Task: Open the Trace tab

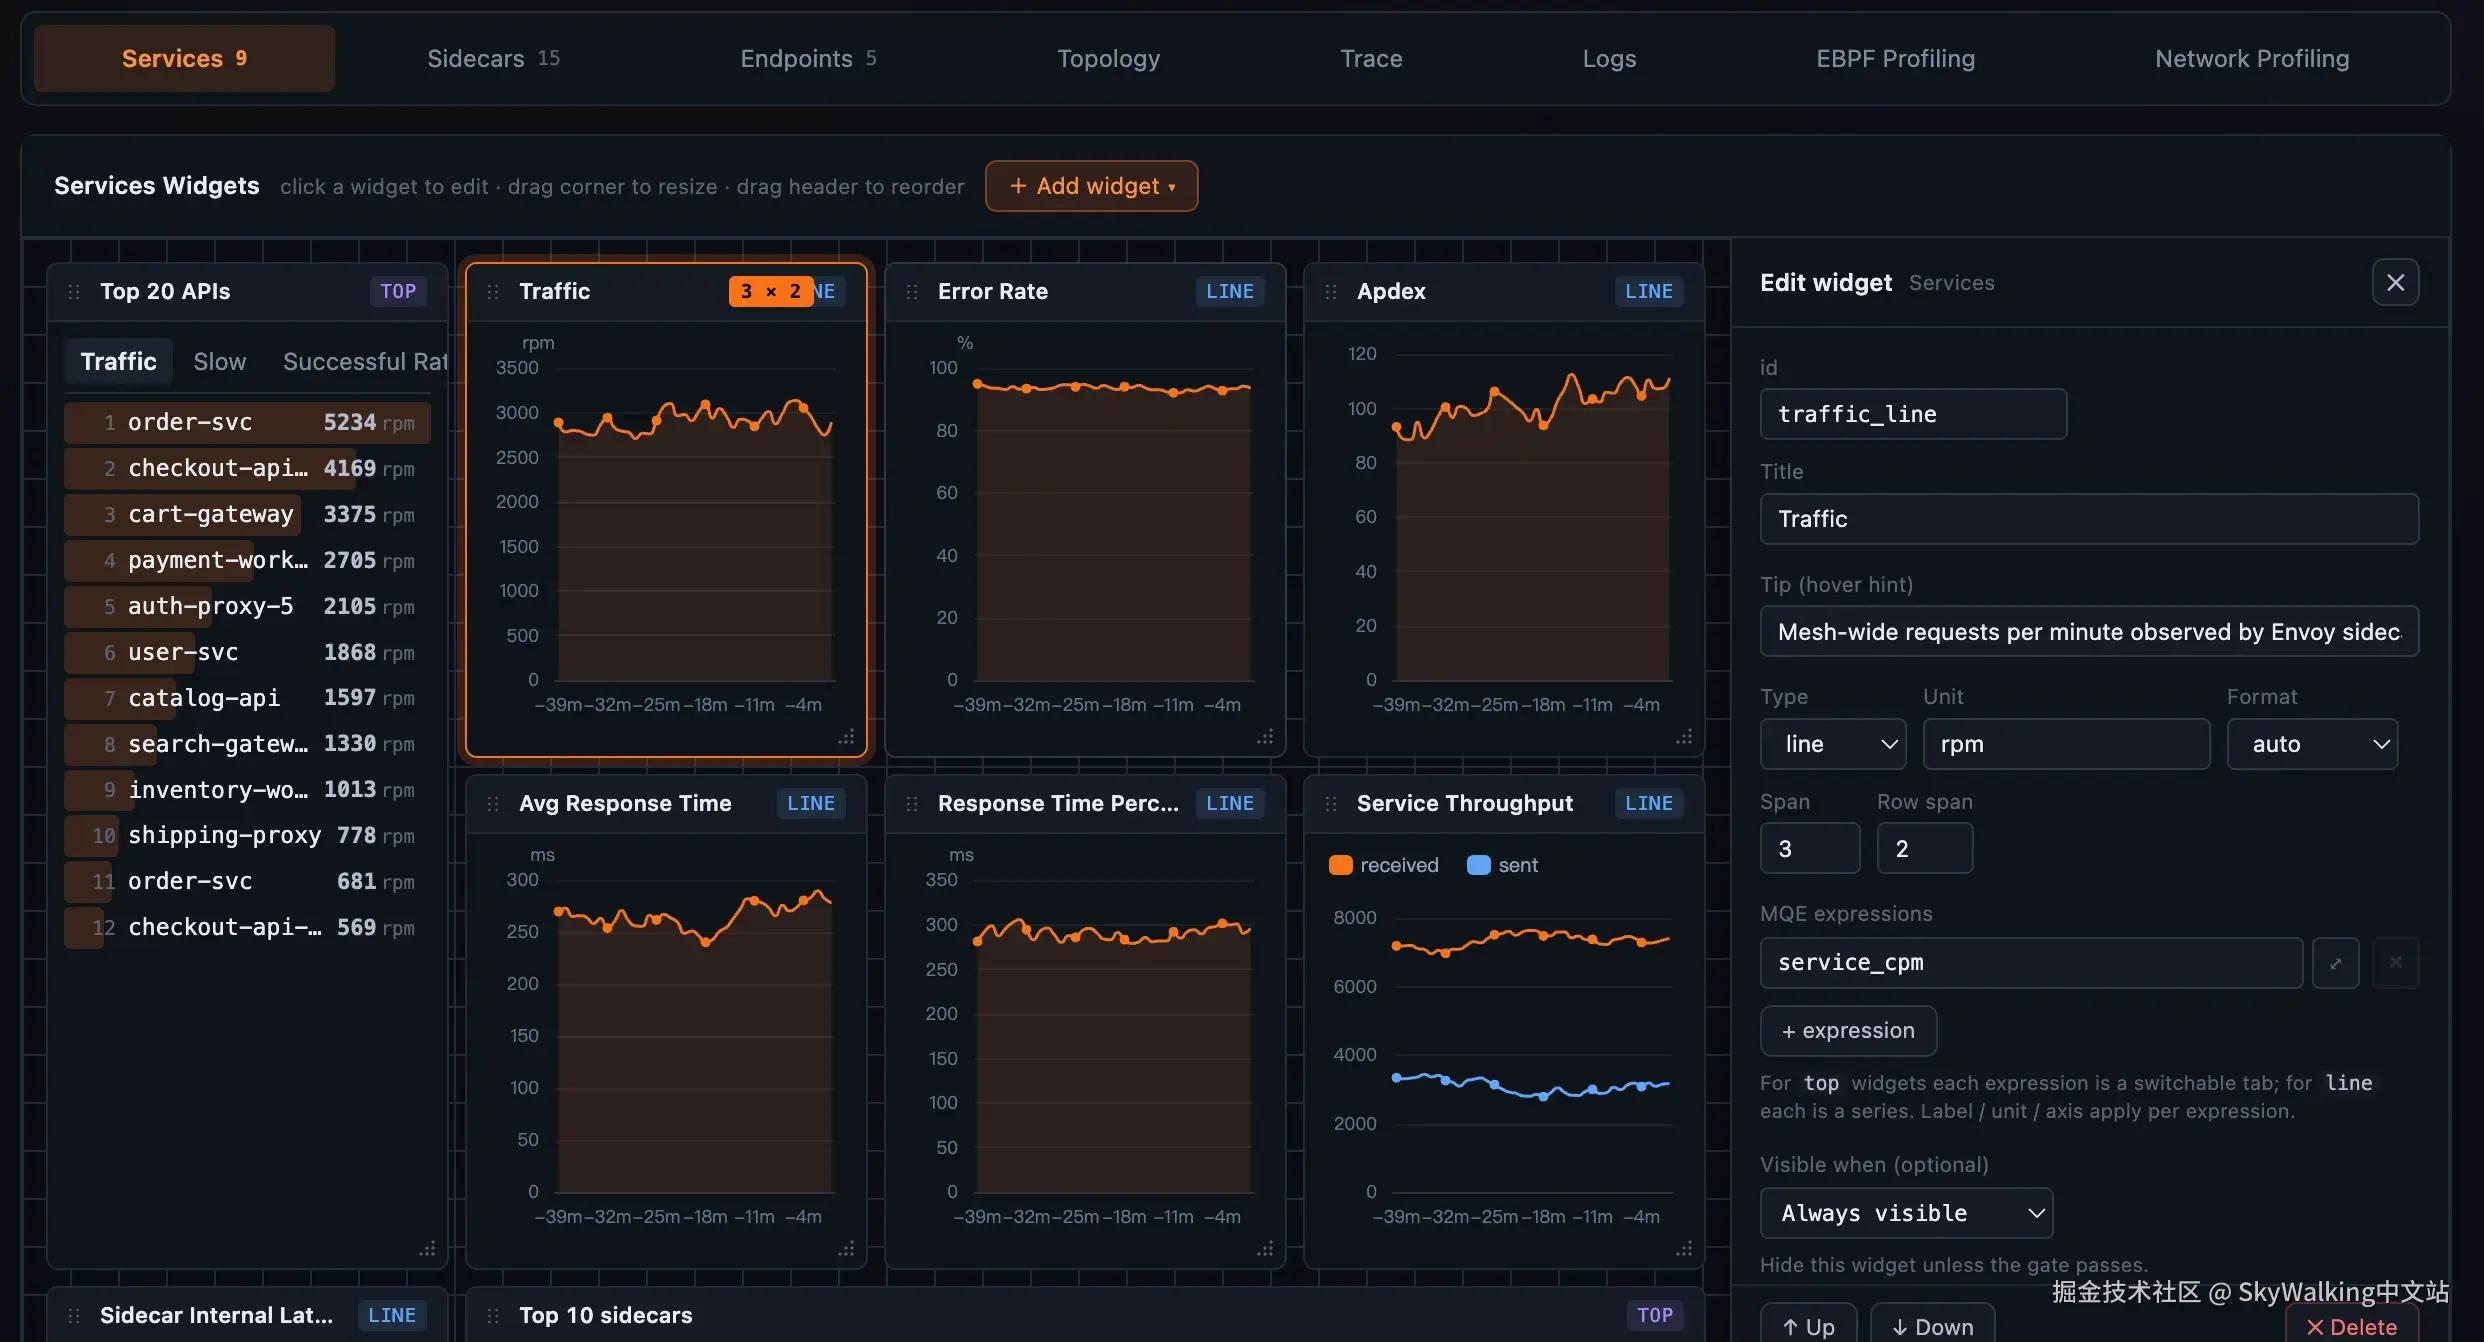Action: coord(1371,58)
